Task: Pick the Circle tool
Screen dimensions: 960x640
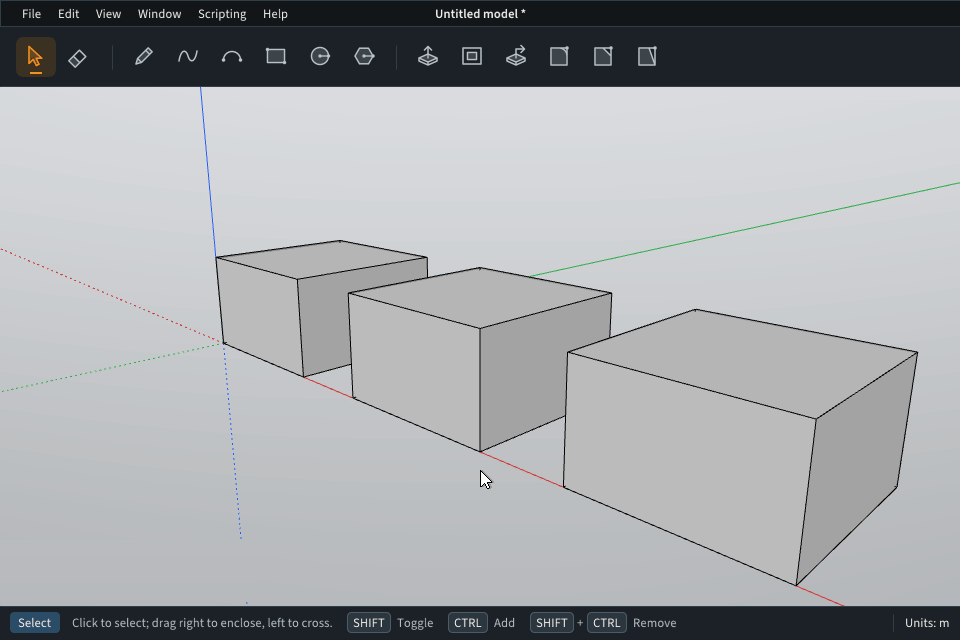Action: coord(320,57)
